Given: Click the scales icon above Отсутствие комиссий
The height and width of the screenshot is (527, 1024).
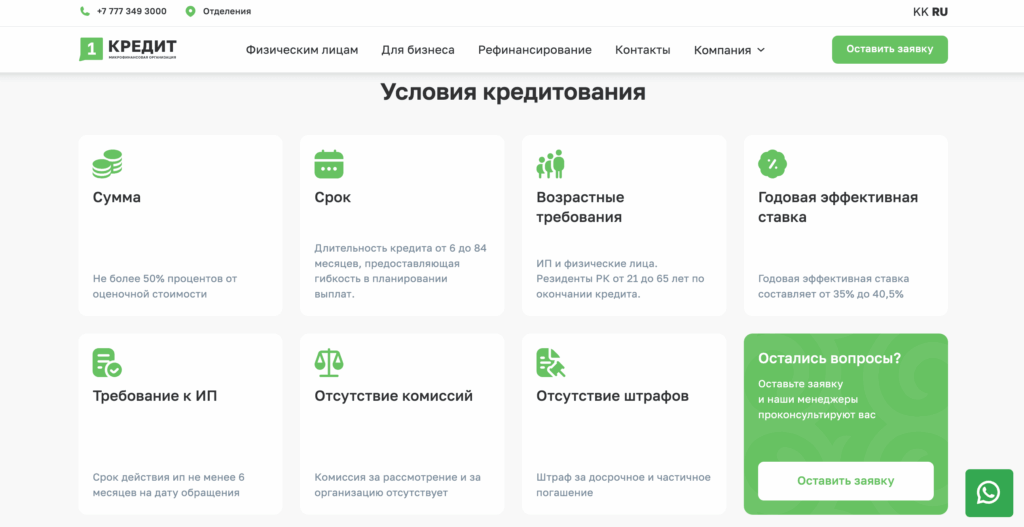Looking at the screenshot, I should (329, 362).
